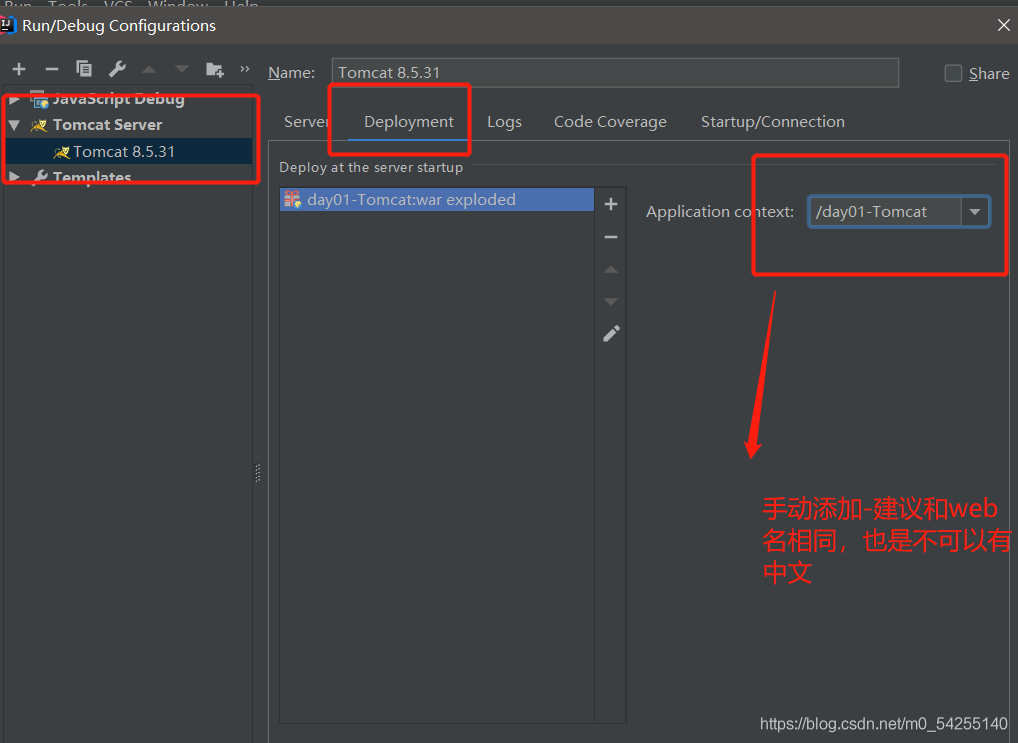
Task: Show more toolbar actions chevron
Action: [x=245, y=68]
